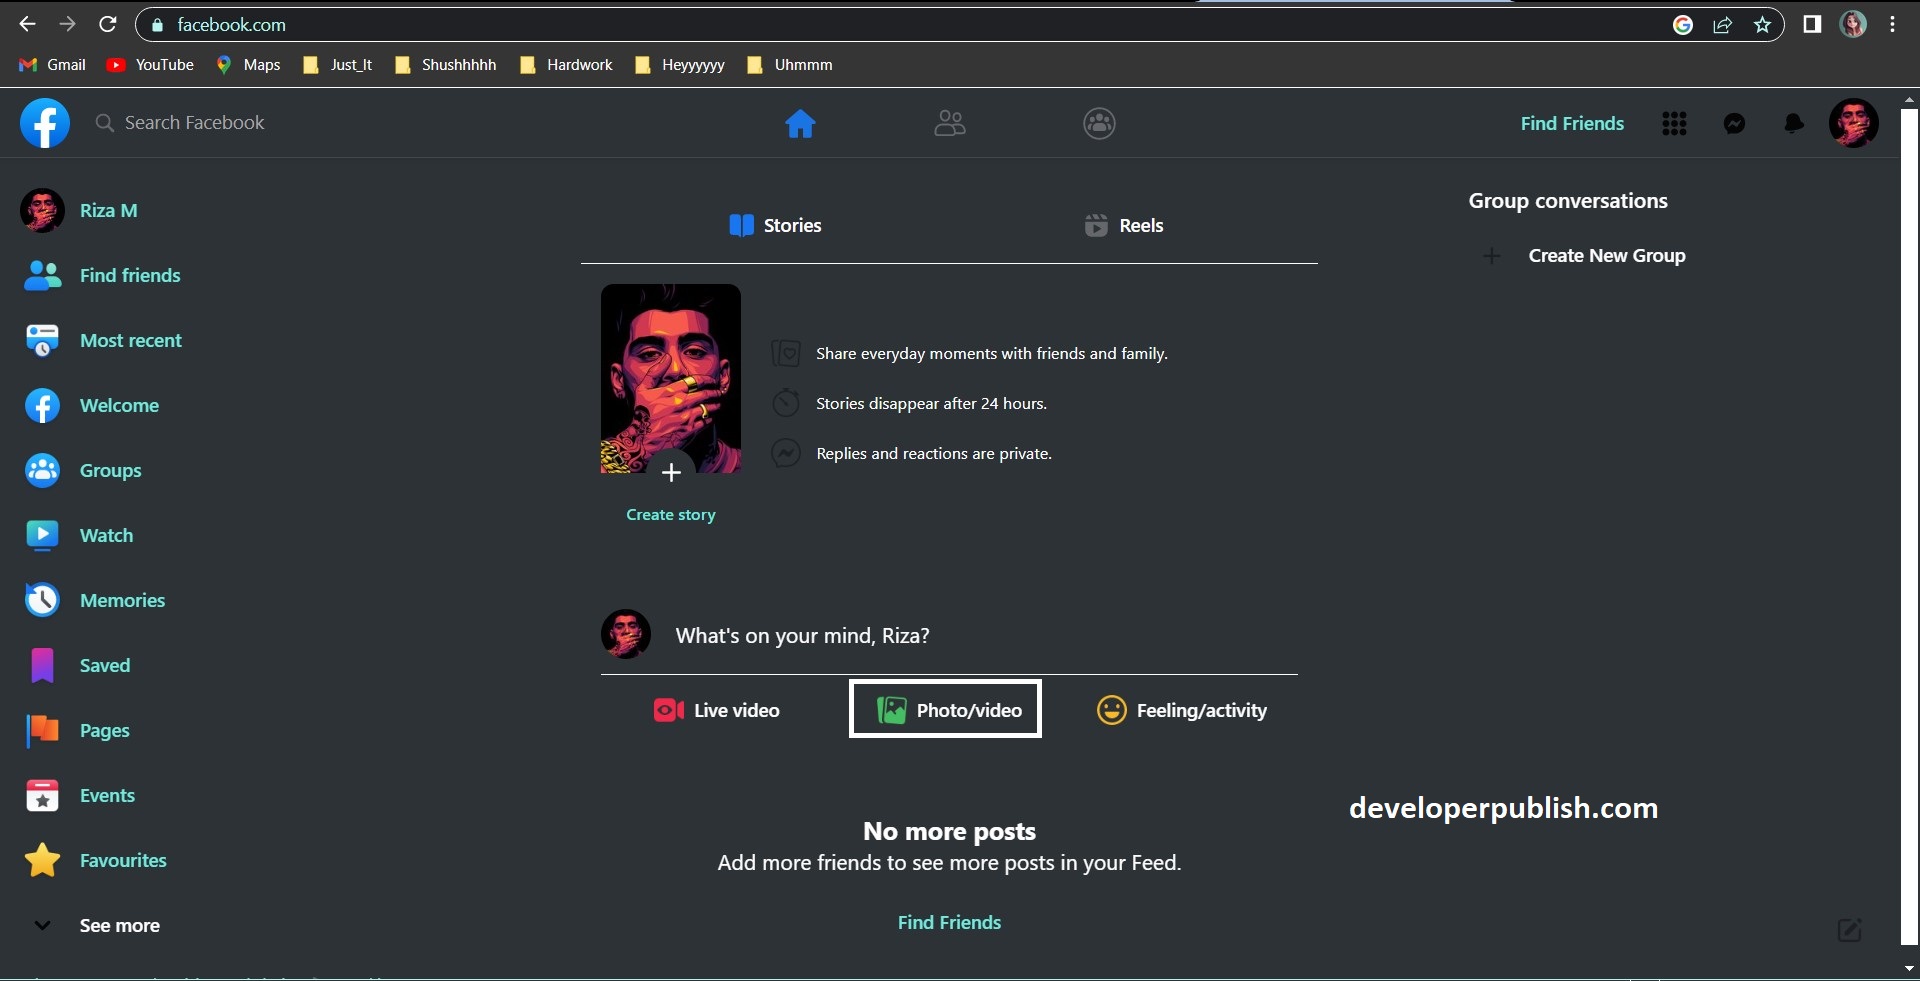Open the Groups icon in top navigation

tap(1099, 123)
